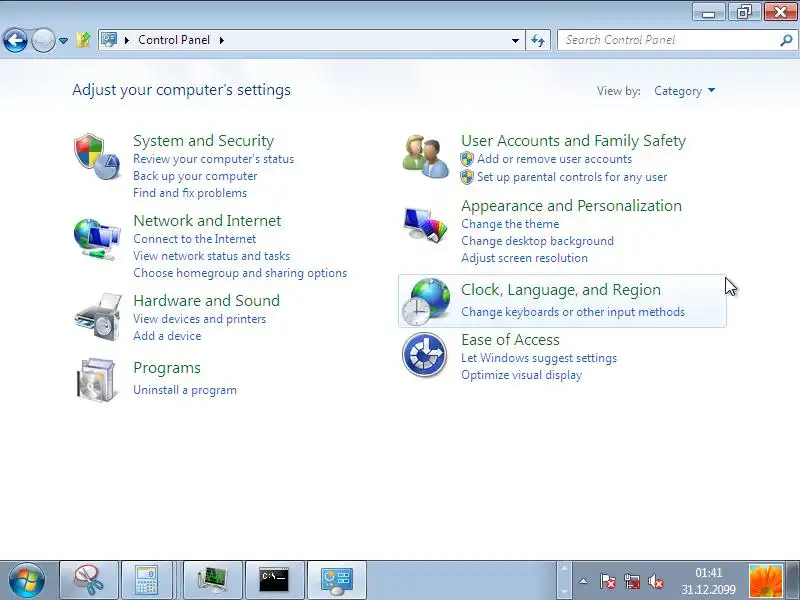
Task: Change keyboards or other input methods
Action: point(573,312)
